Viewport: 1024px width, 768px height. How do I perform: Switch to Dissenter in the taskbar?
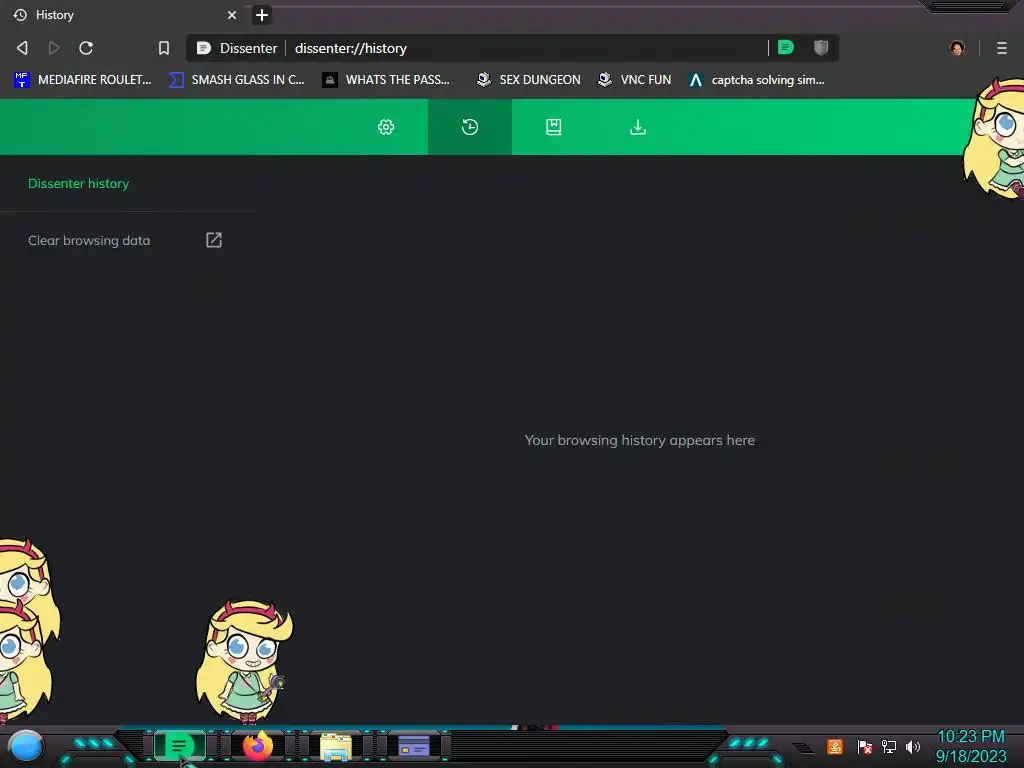point(179,745)
